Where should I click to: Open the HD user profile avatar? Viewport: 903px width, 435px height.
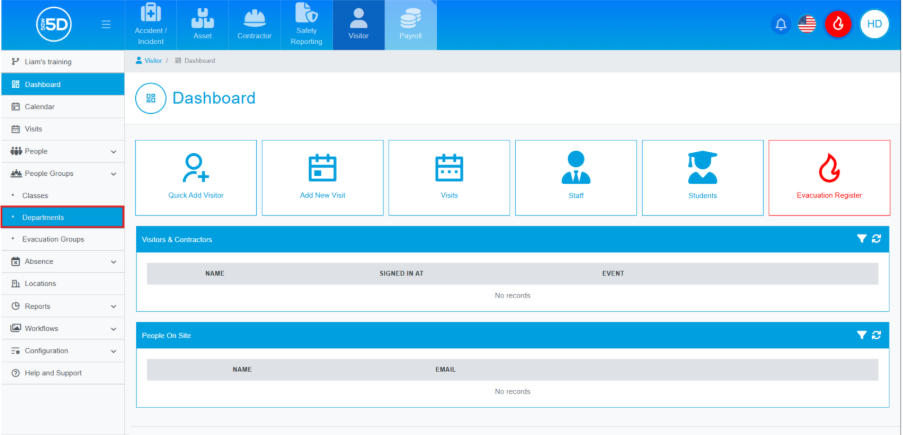pyautogui.click(x=874, y=24)
